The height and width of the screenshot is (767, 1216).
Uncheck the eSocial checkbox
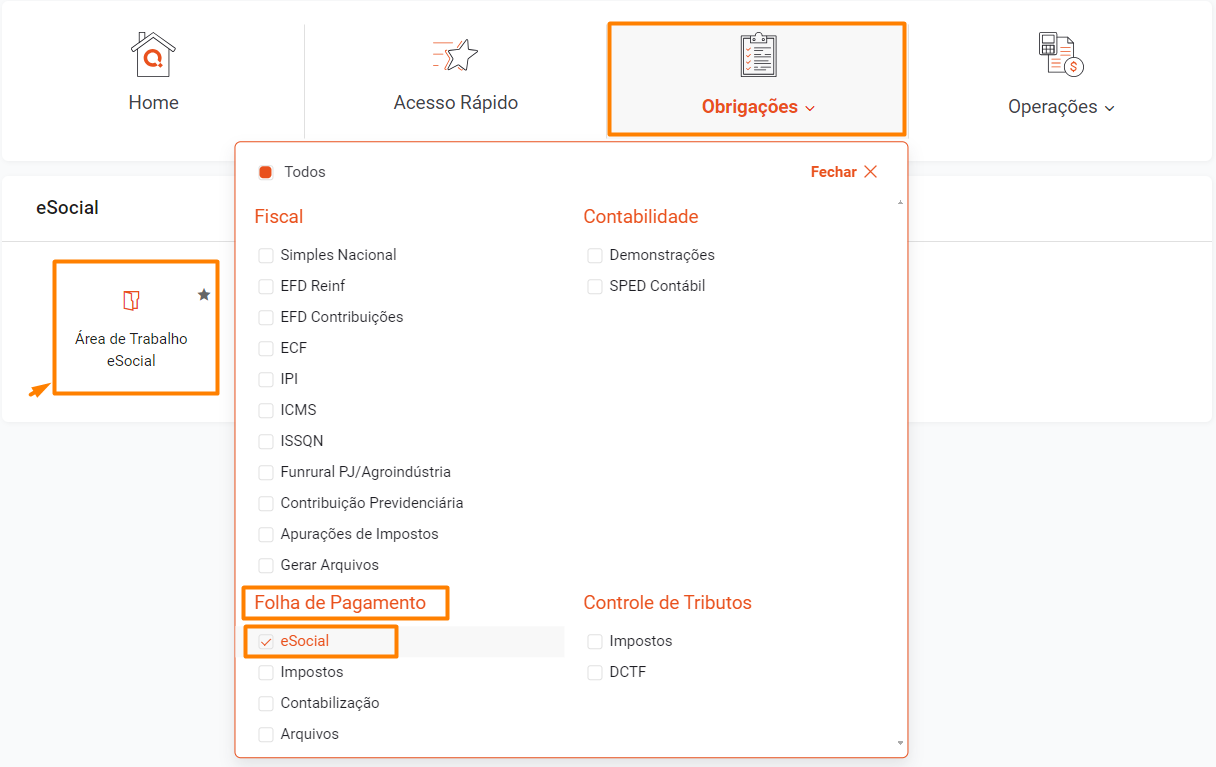point(266,641)
